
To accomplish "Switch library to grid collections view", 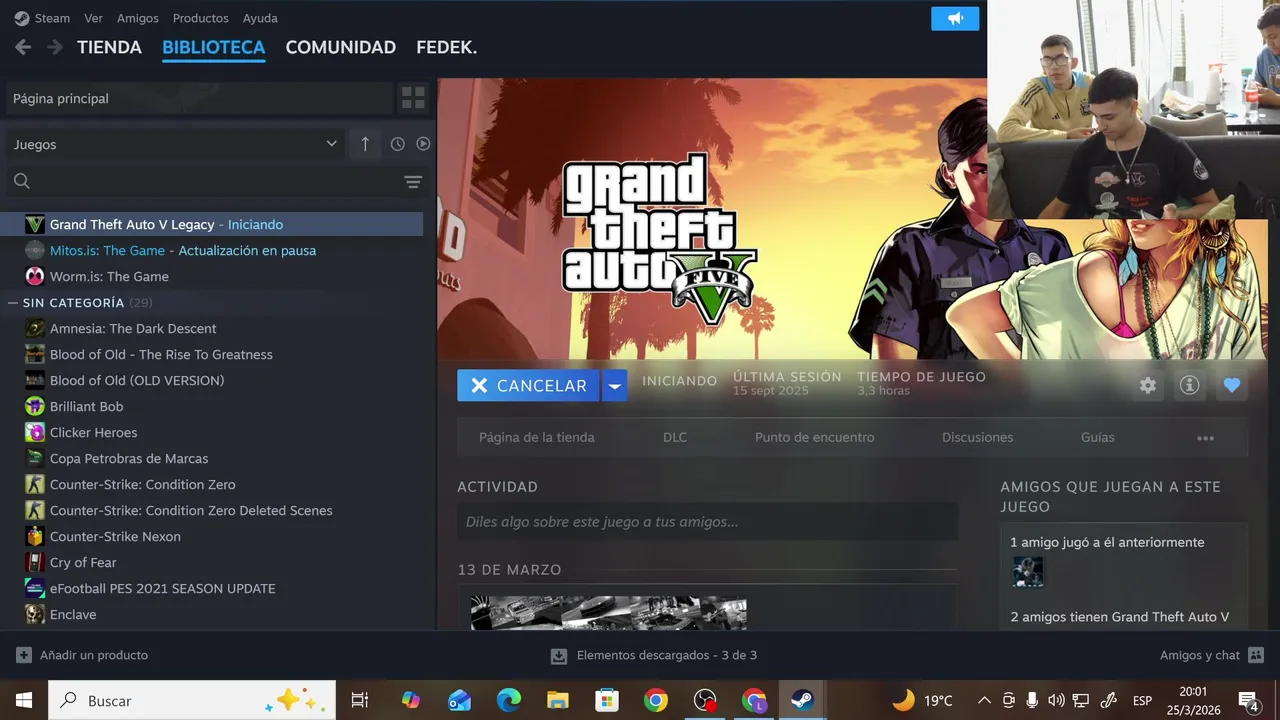I will [x=413, y=98].
